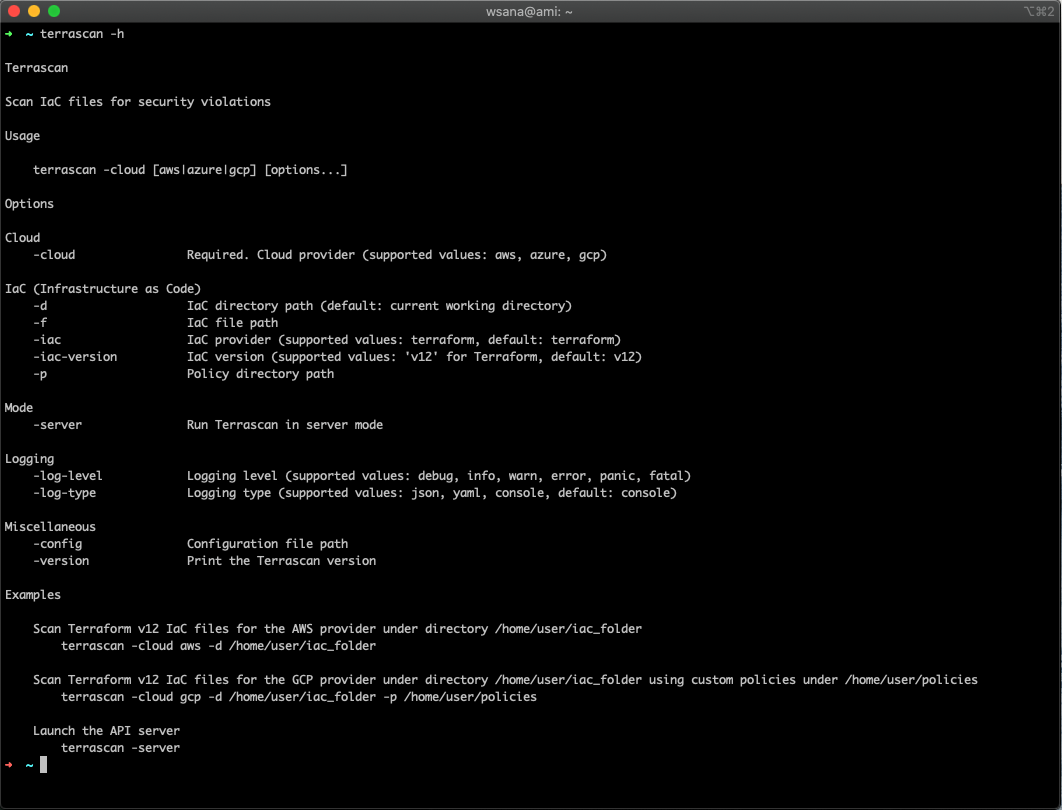1062x810 pixels.
Task: Click the '-config' option flag
Action: tap(58, 544)
